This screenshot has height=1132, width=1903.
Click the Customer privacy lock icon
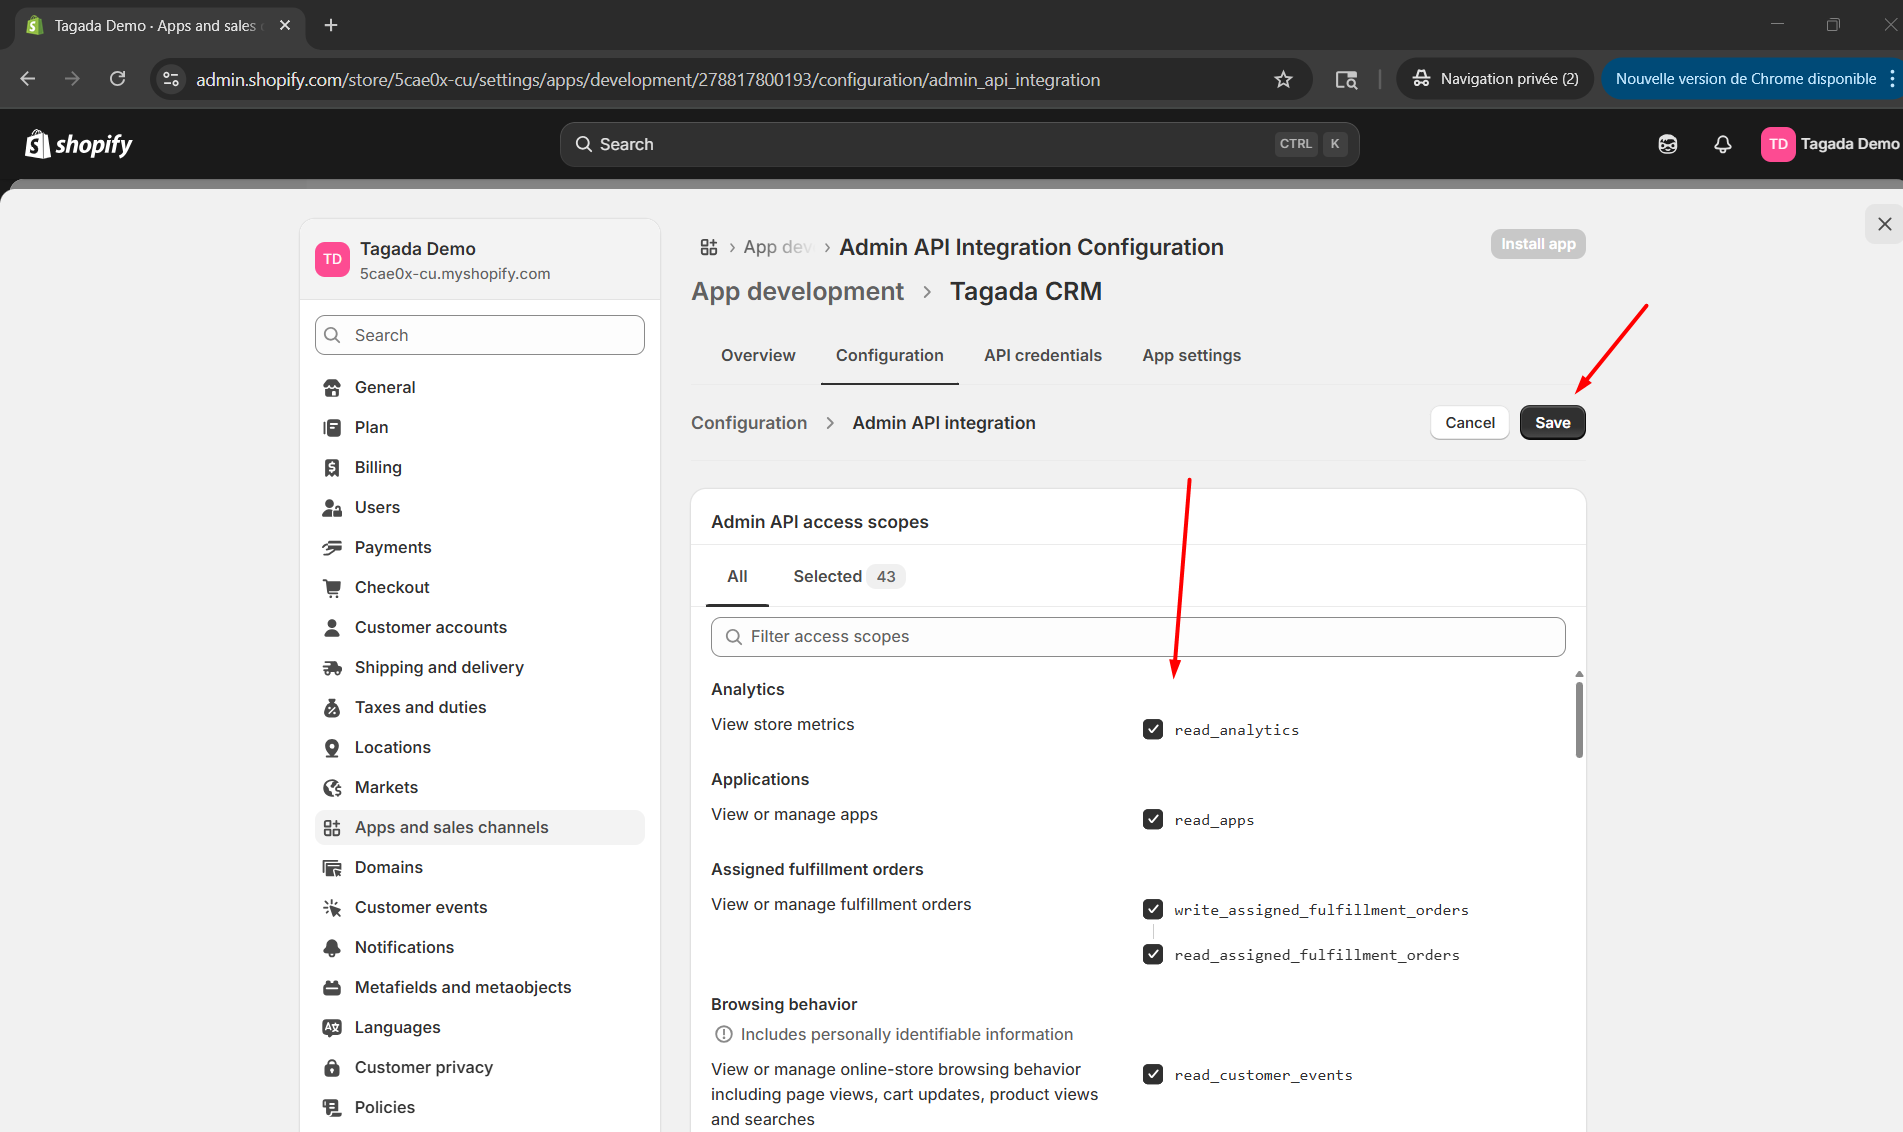click(332, 1068)
